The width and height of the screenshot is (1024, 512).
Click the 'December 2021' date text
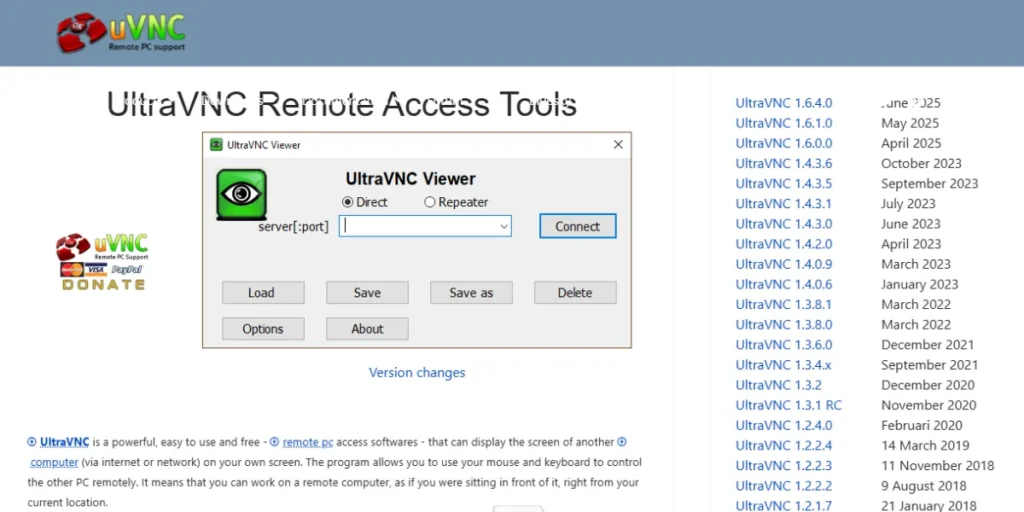point(927,345)
